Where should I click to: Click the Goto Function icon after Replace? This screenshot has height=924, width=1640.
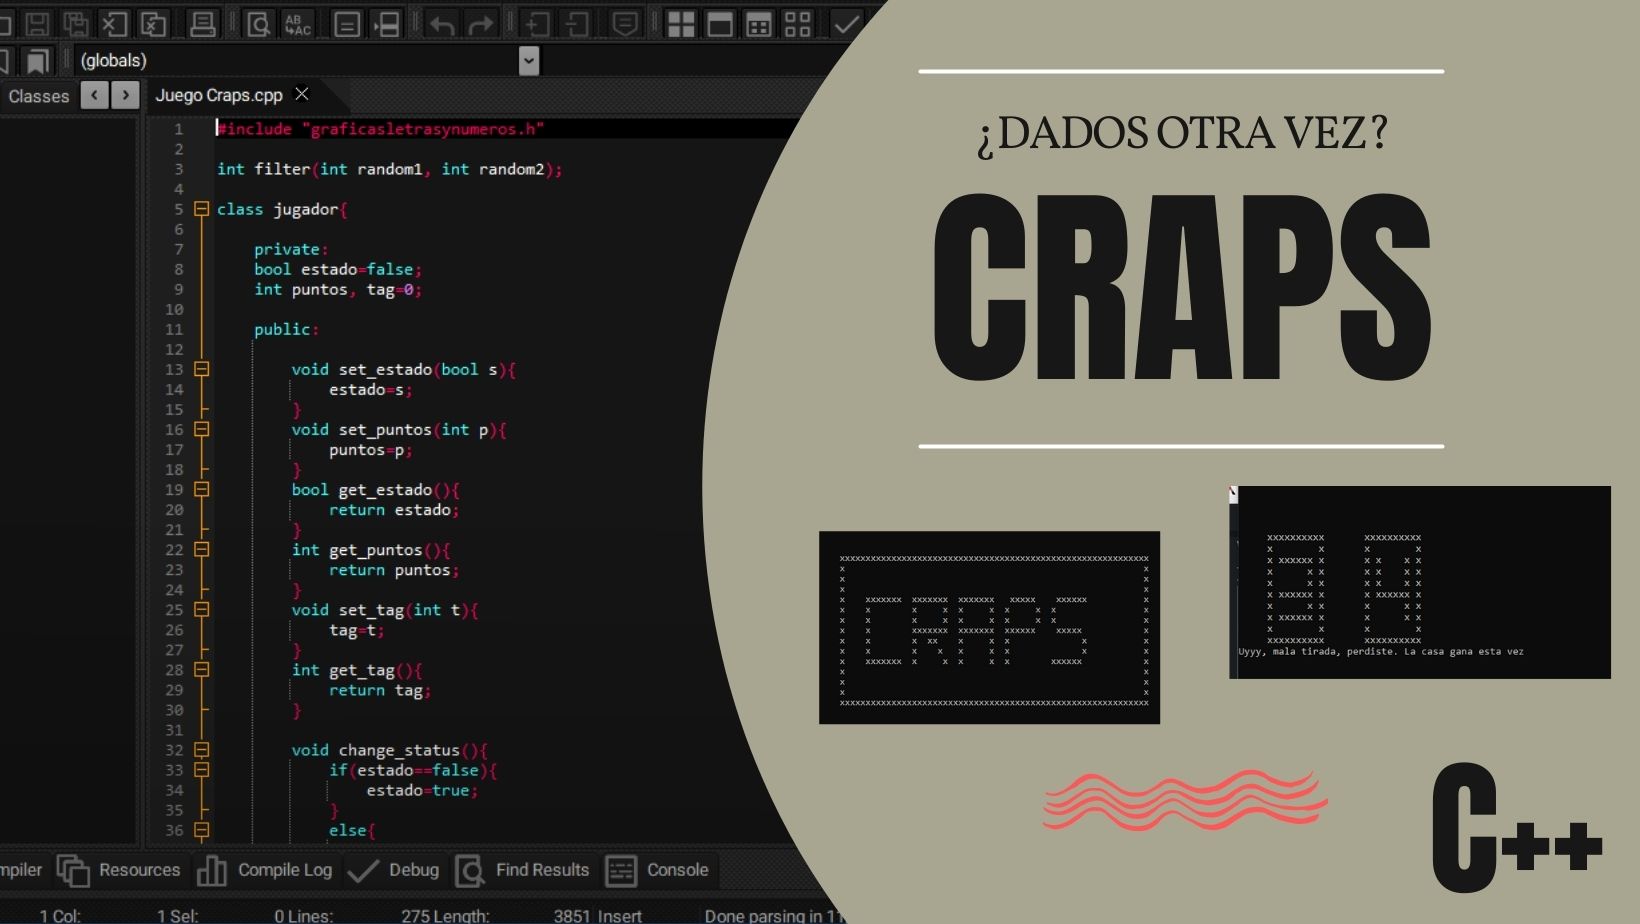click(x=347, y=23)
